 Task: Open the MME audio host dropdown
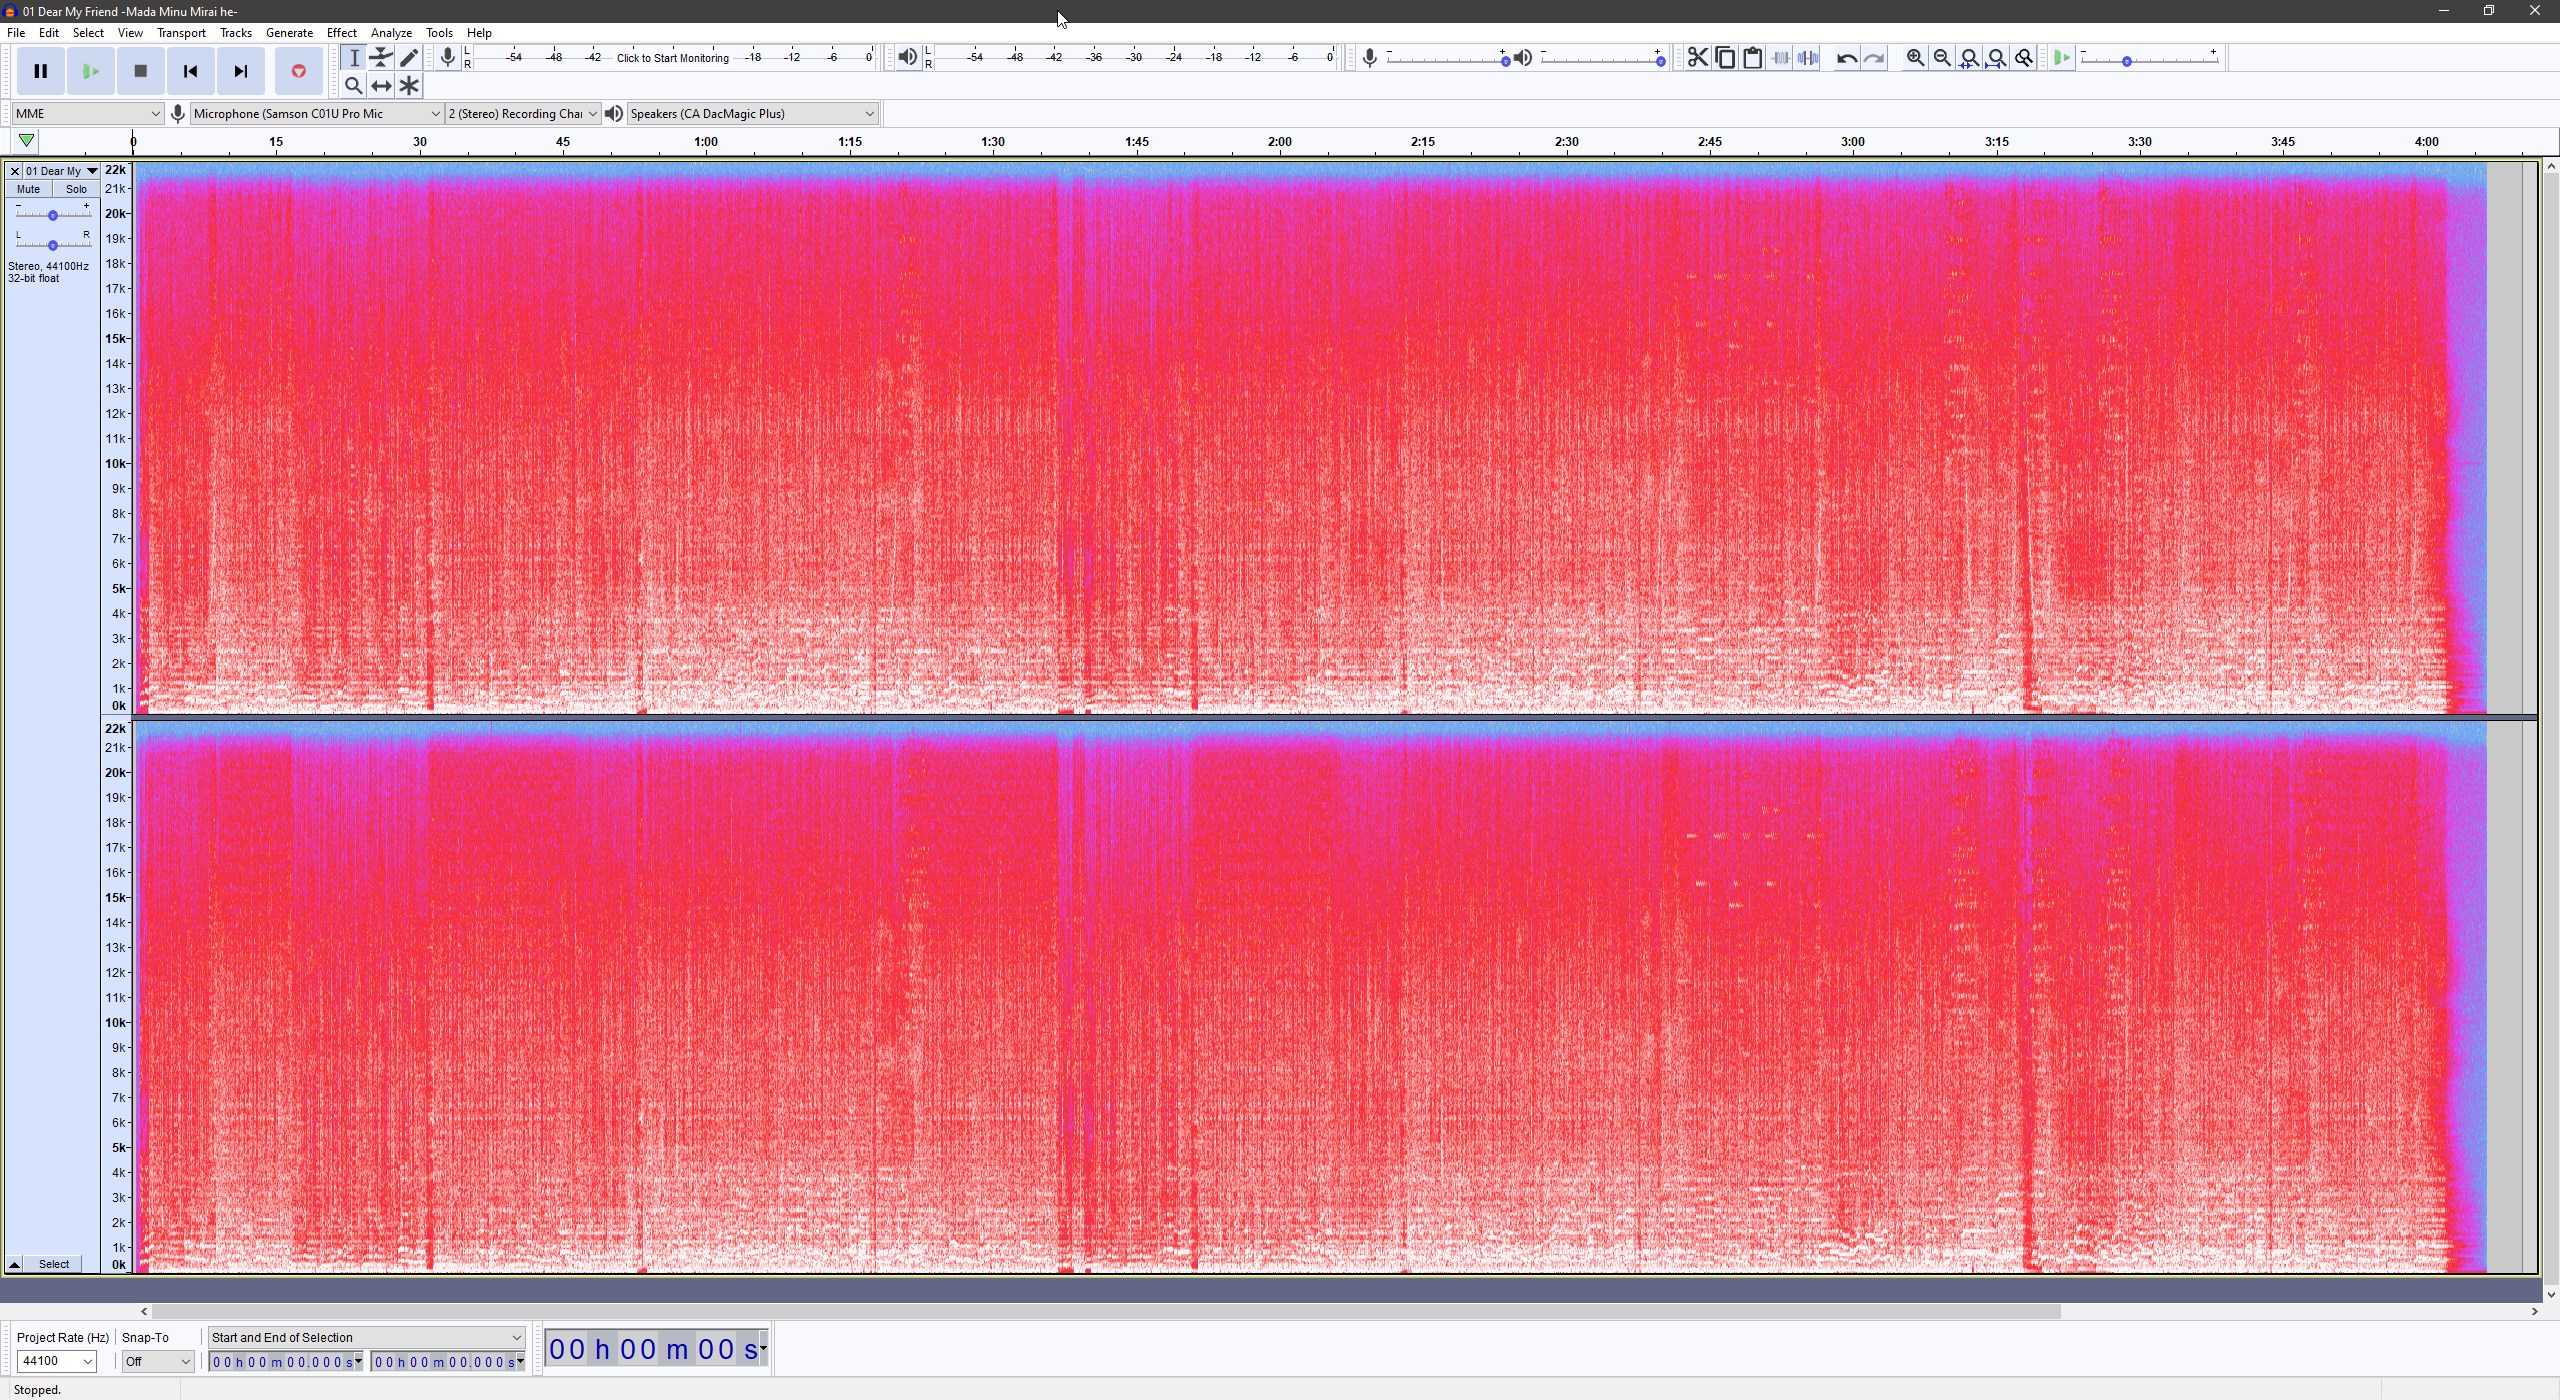[87, 114]
